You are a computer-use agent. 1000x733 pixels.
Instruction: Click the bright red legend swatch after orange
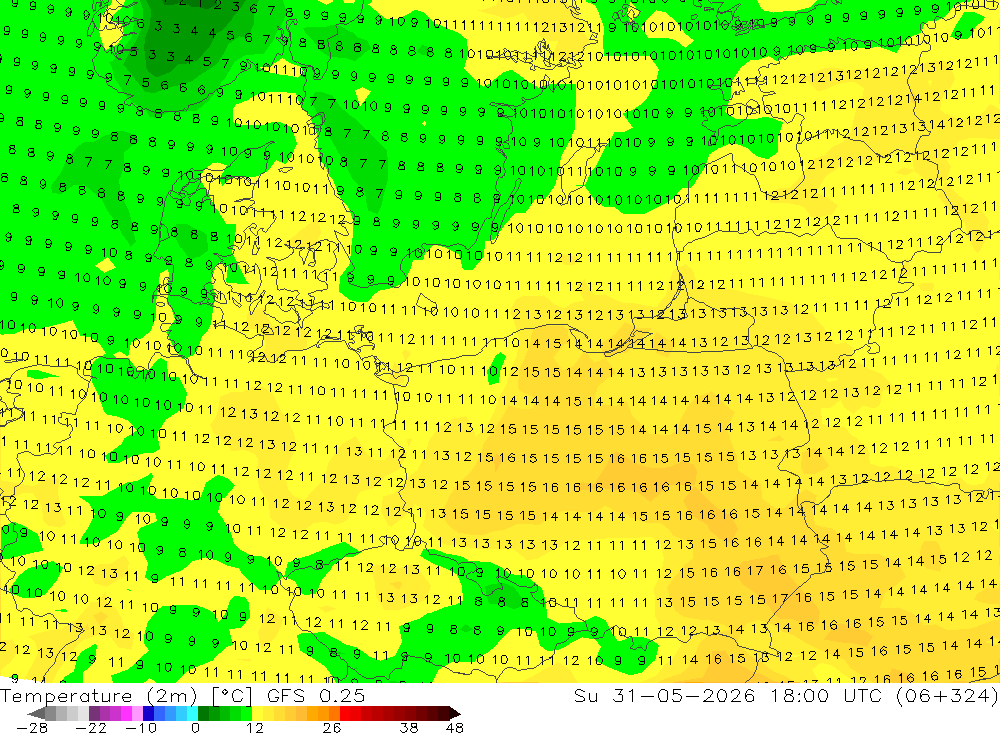coord(345,713)
